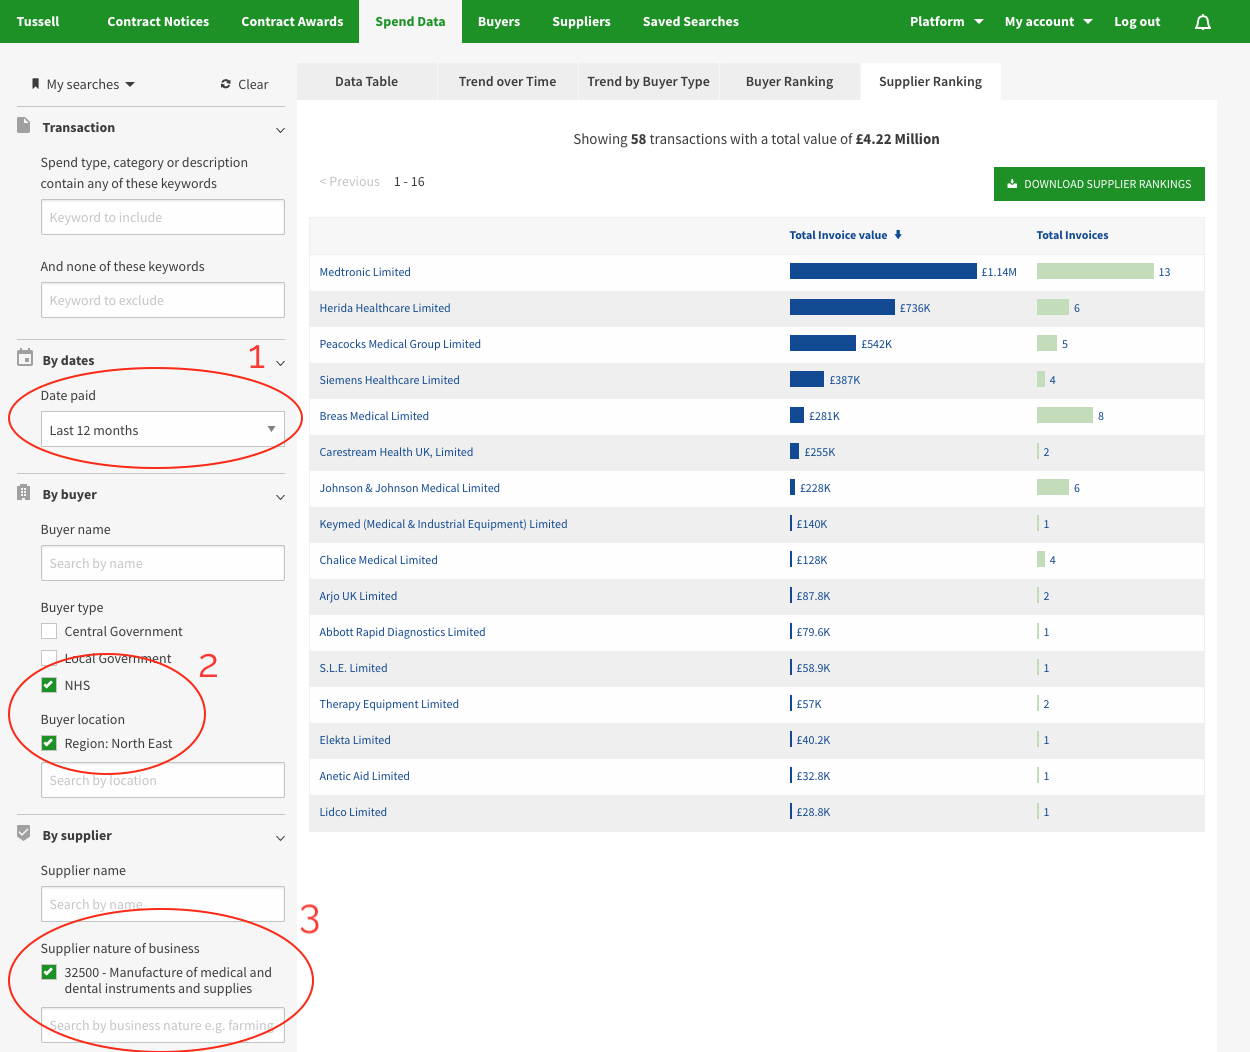
Task: Click the By buyer building icon
Action: click(24, 493)
